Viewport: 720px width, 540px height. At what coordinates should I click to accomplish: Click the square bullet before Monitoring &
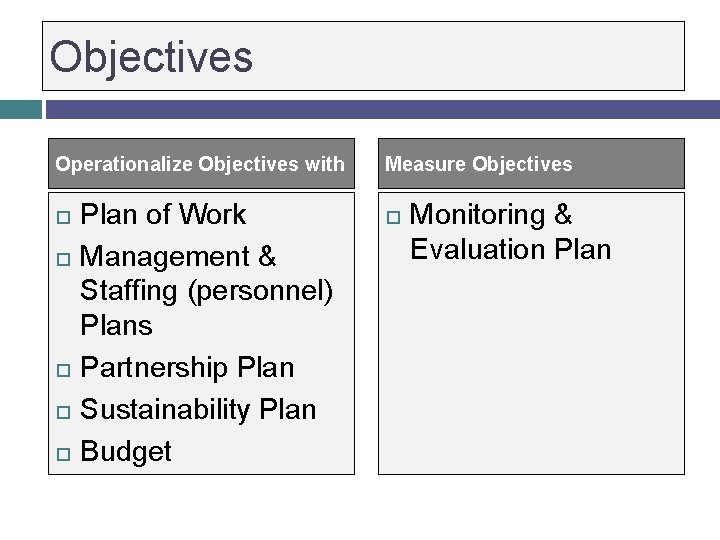pyautogui.click(x=393, y=216)
